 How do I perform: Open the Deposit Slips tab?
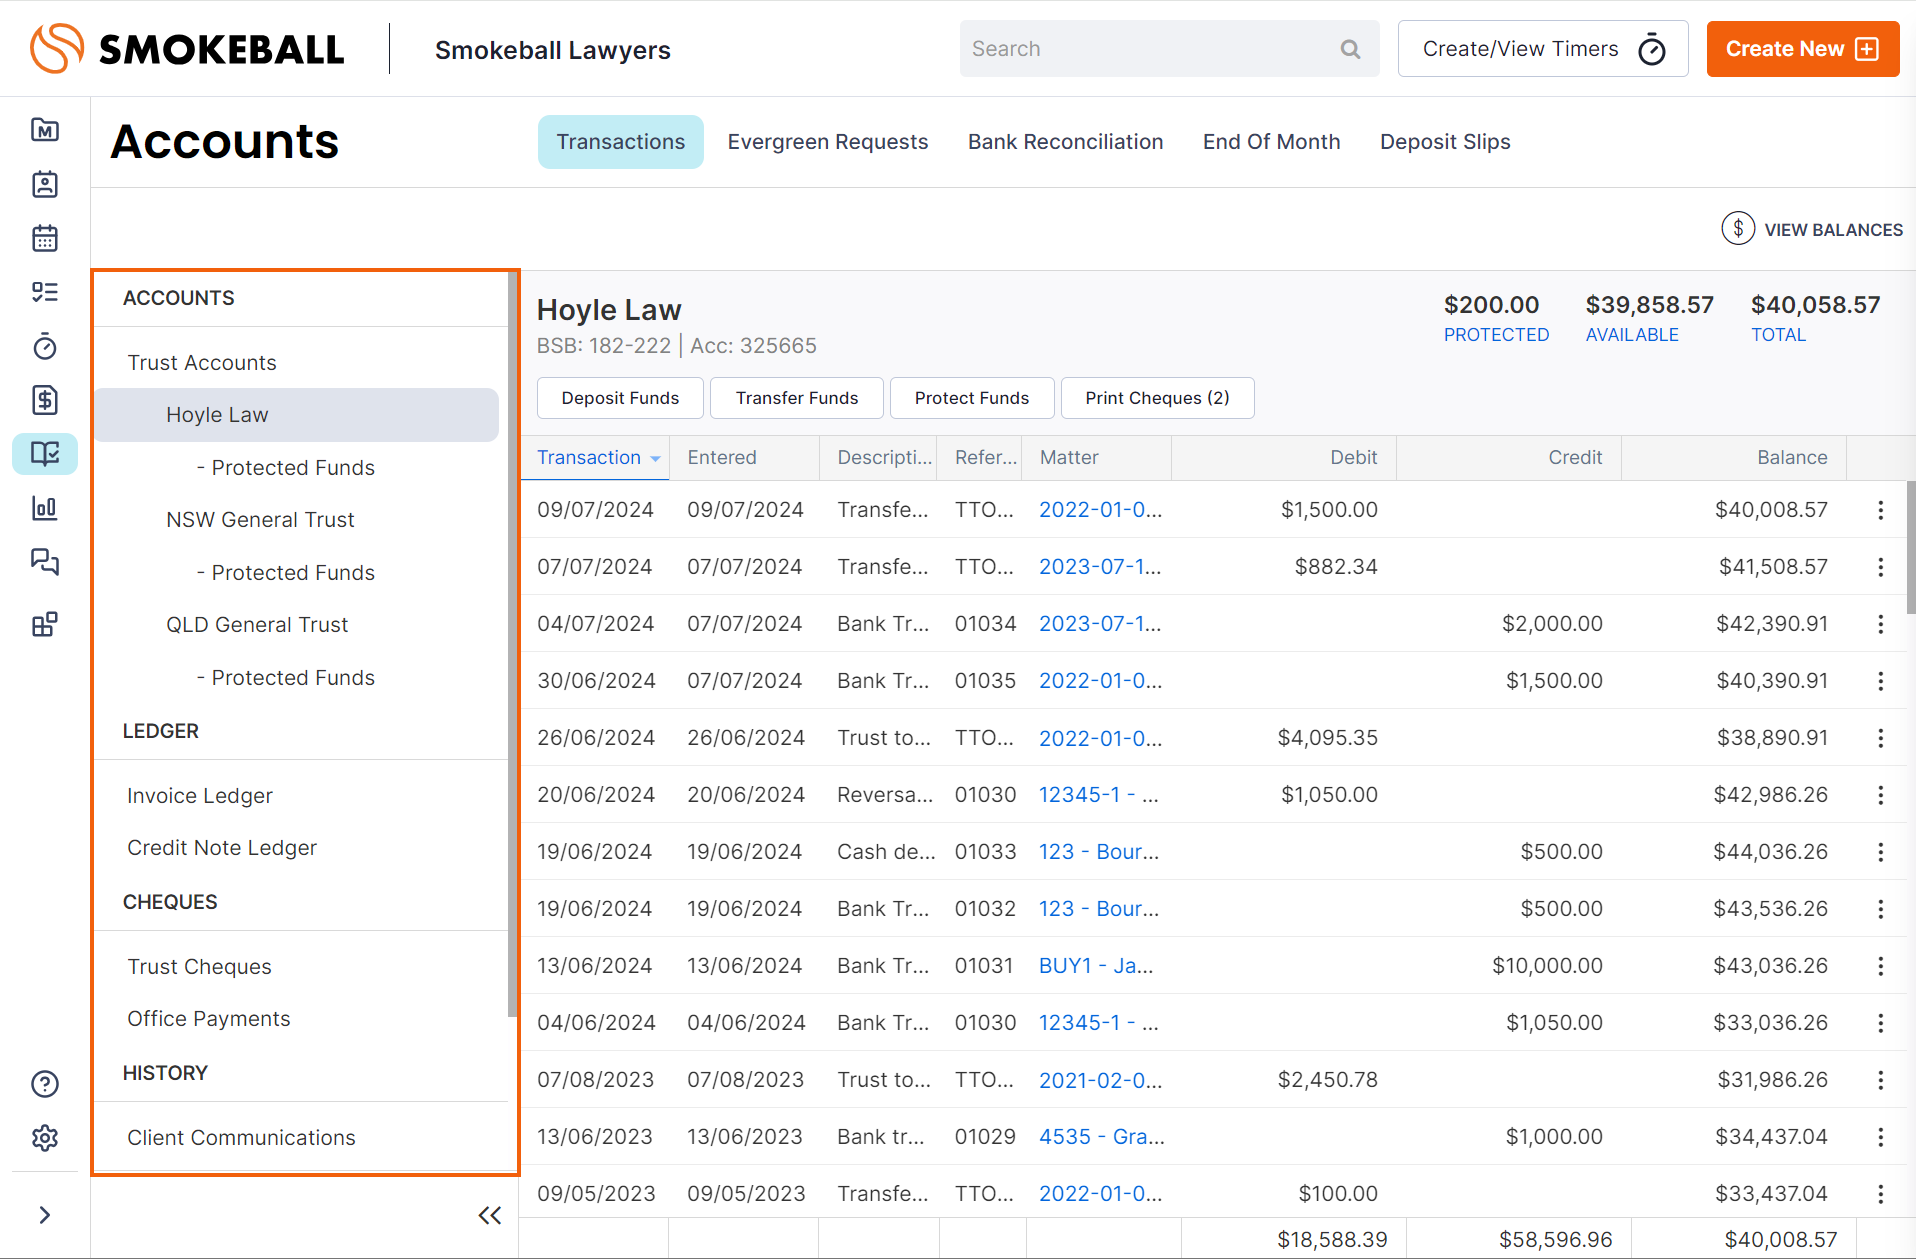1445,142
